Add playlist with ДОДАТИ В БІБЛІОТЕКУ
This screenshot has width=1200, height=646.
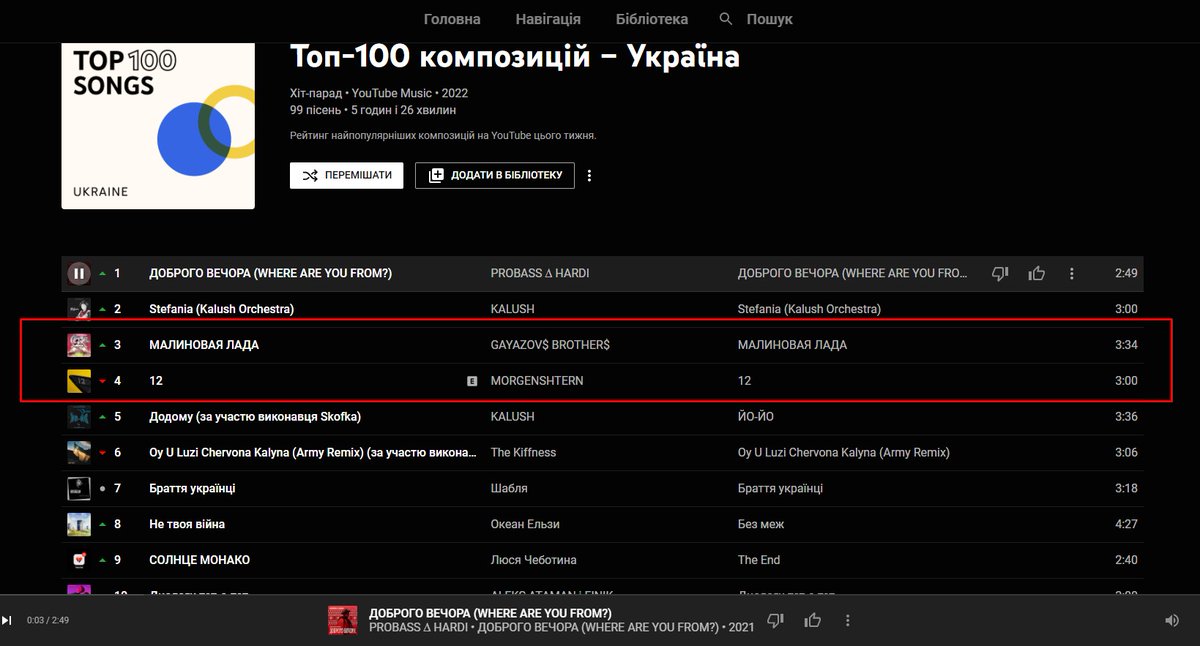(495, 175)
